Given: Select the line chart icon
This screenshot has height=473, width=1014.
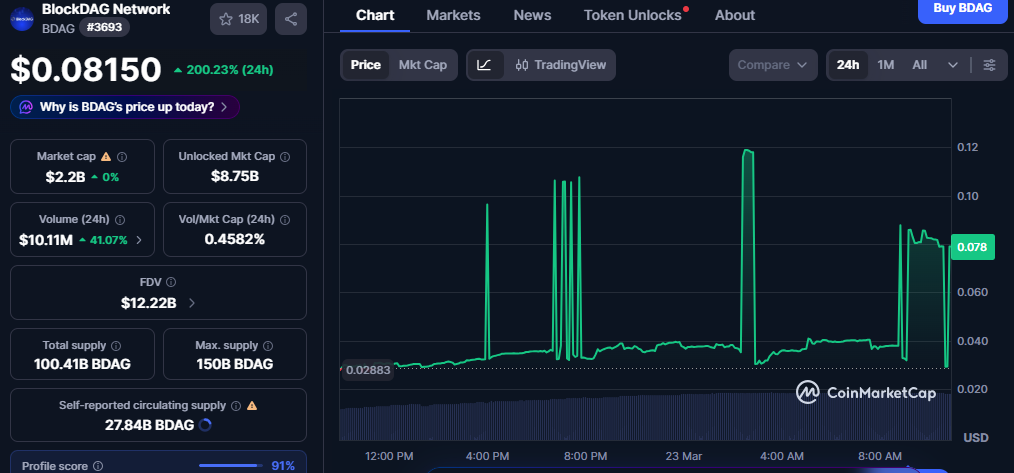Looking at the screenshot, I should pos(484,65).
